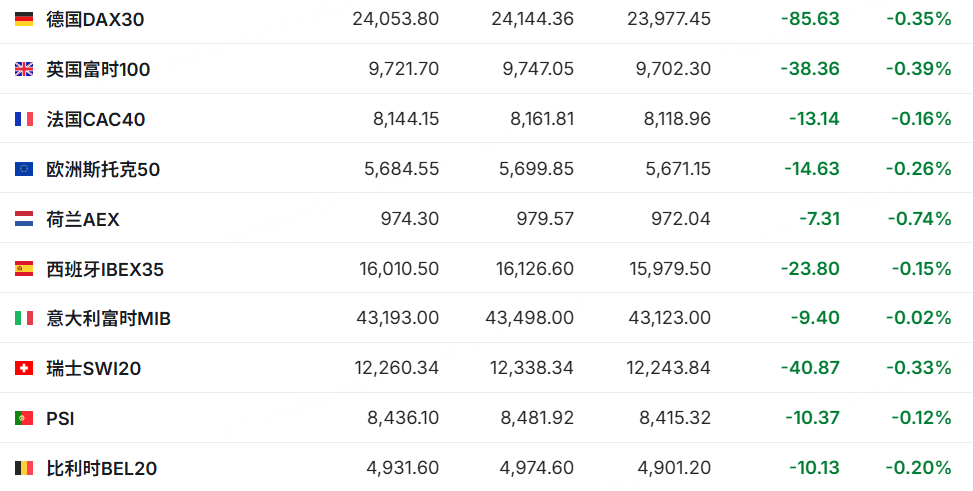
Task: Click the Spanish flag icon
Action: [24, 269]
